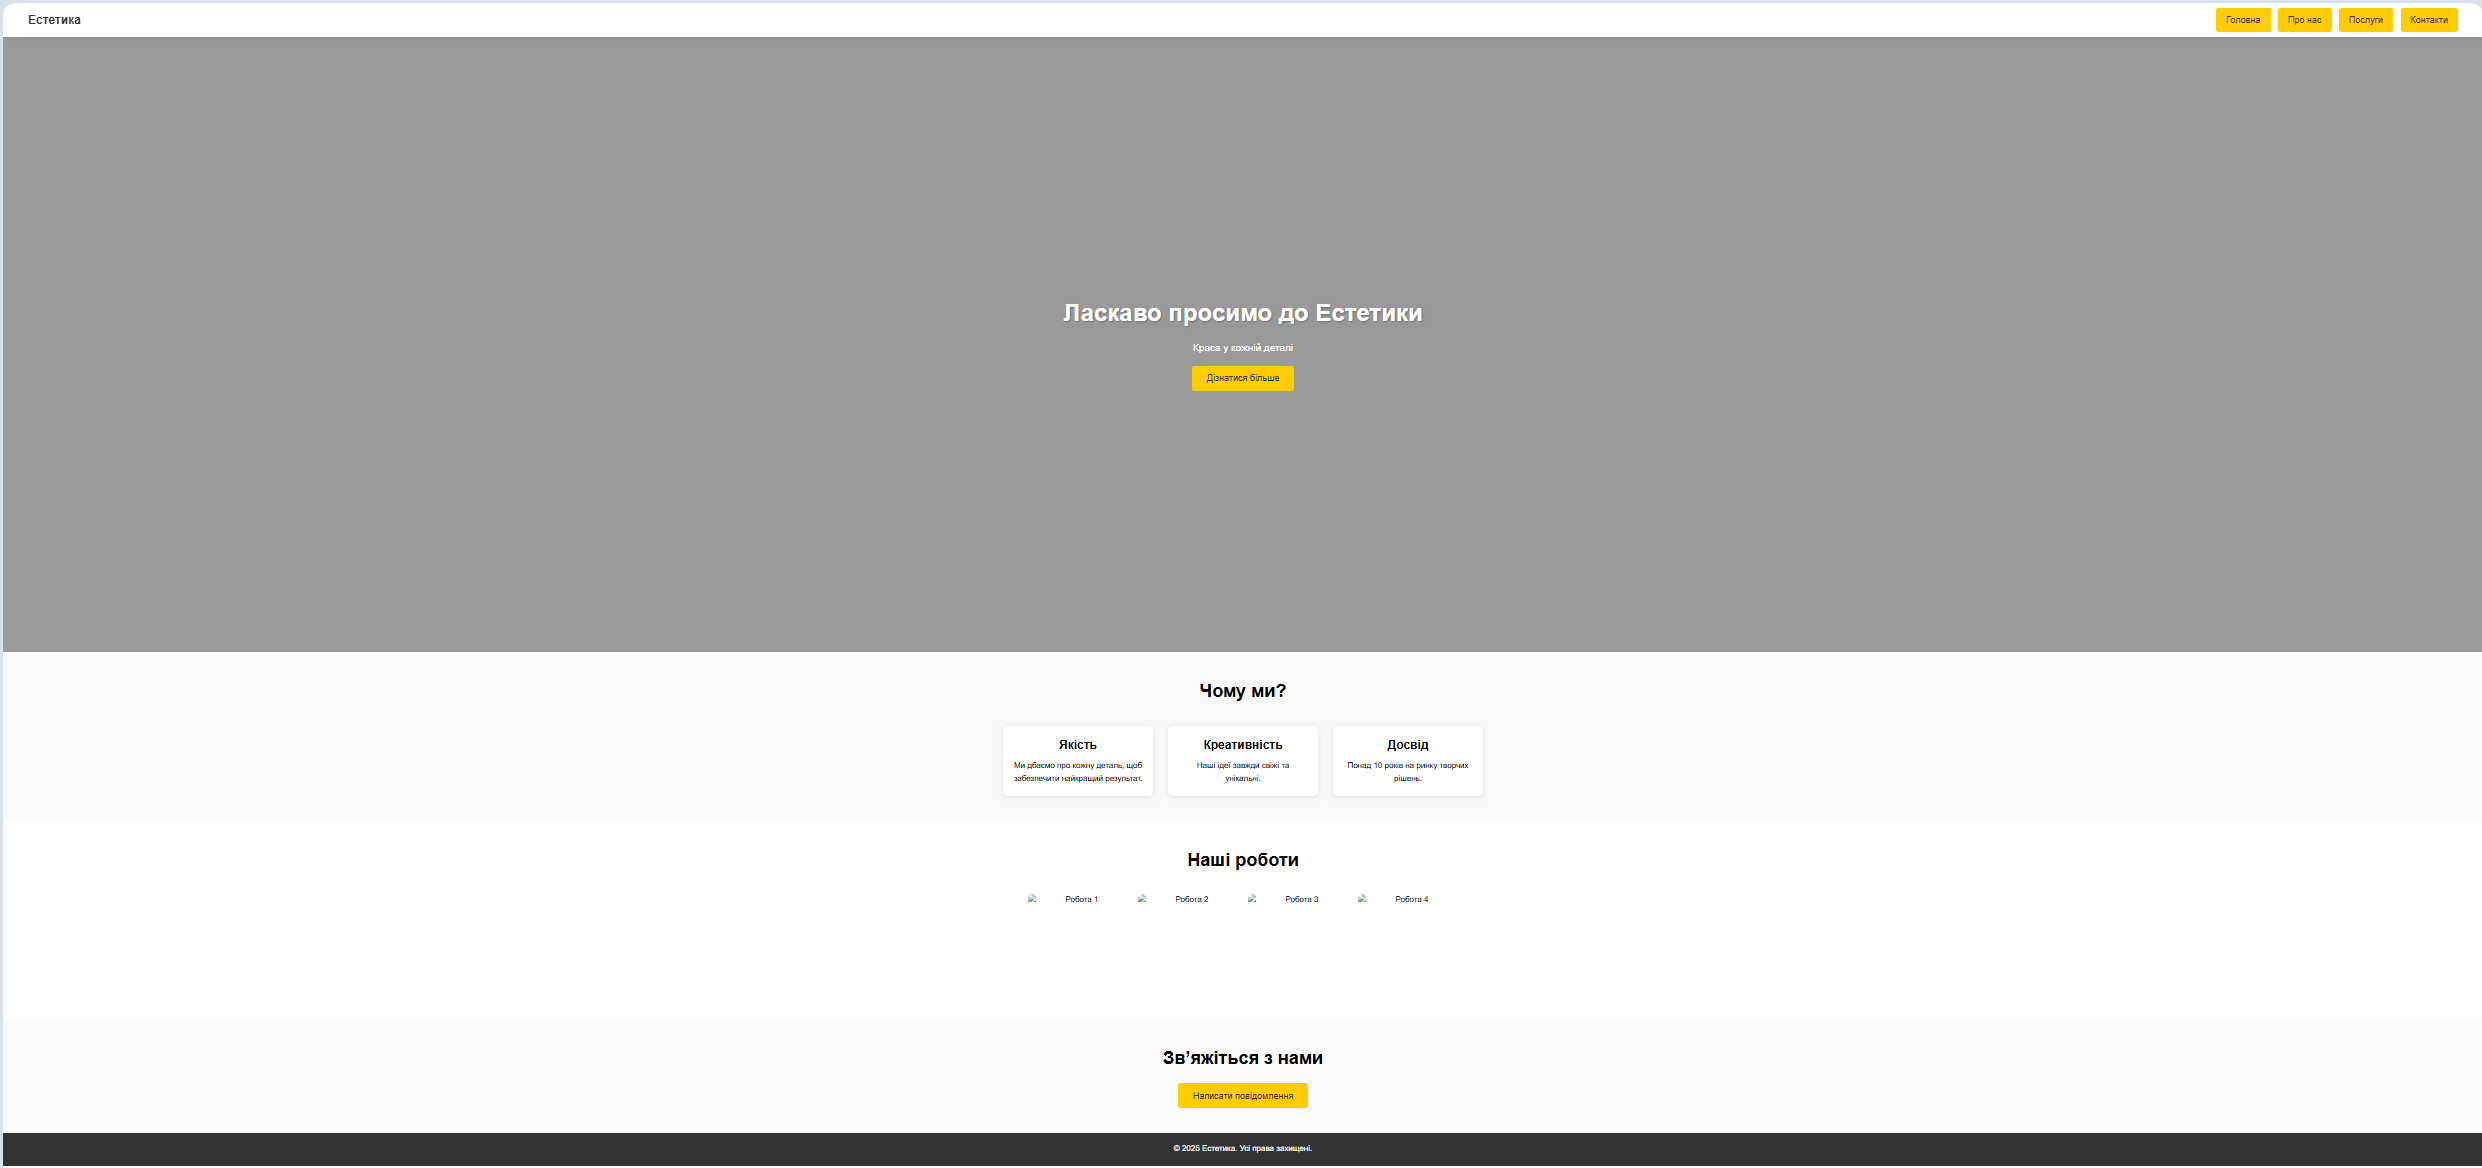Click the Краса у кожній деталі subtitle
The height and width of the screenshot is (1168, 2482).
pos(1242,348)
